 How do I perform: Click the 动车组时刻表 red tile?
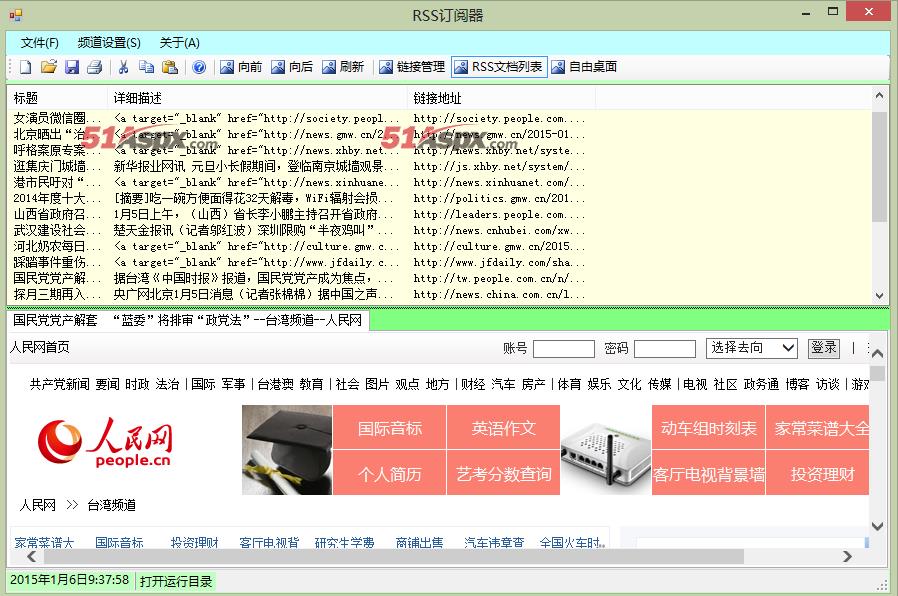(x=708, y=427)
